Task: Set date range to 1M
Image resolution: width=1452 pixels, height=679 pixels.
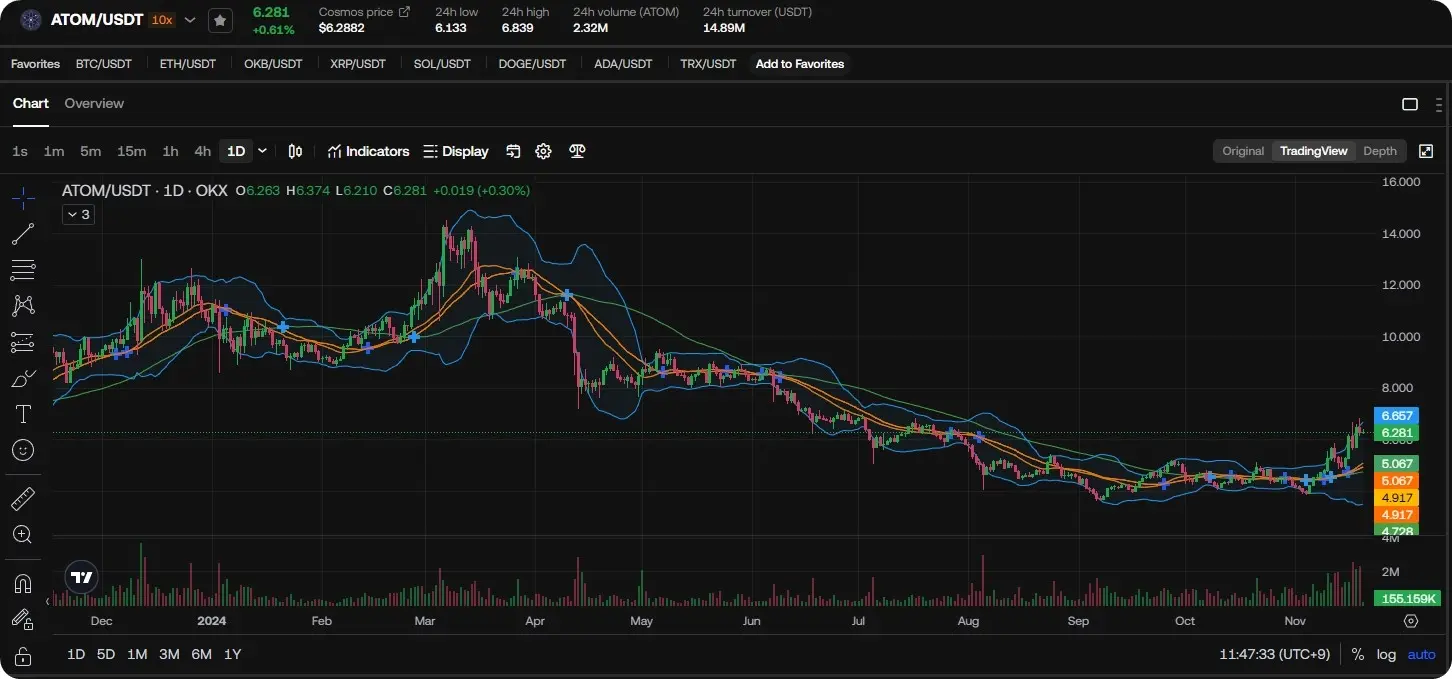Action: [x=137, y=655]
